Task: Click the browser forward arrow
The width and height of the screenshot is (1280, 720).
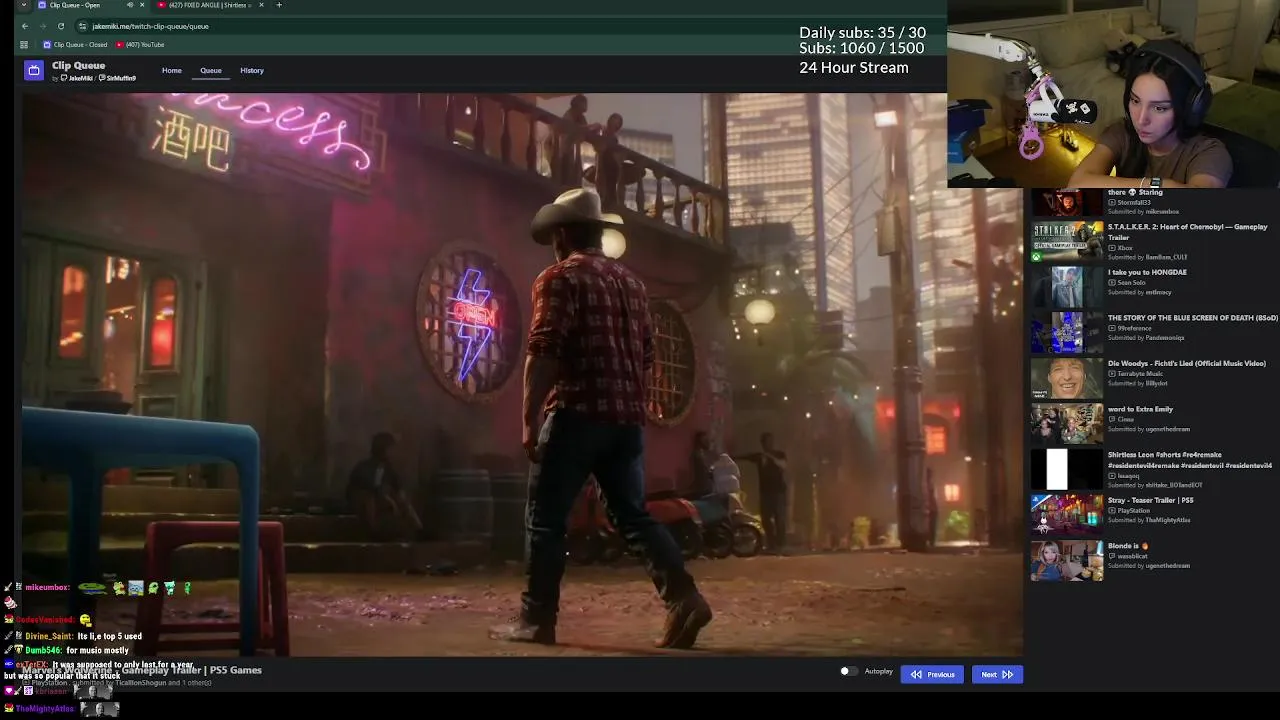Action: pyautogui.click(x=43, y=26)
